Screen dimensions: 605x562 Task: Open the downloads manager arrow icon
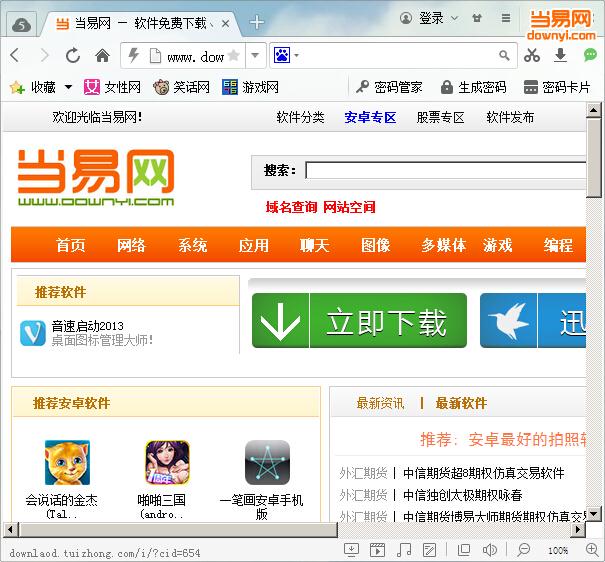click(560, 56)
